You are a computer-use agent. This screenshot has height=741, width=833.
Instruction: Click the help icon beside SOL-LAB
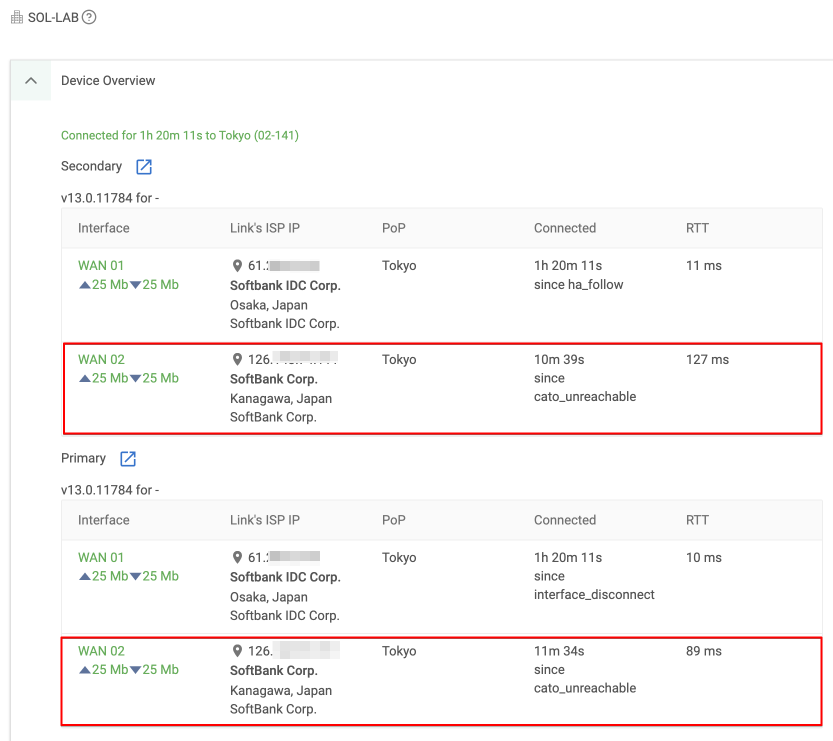(x=89, y=18)
